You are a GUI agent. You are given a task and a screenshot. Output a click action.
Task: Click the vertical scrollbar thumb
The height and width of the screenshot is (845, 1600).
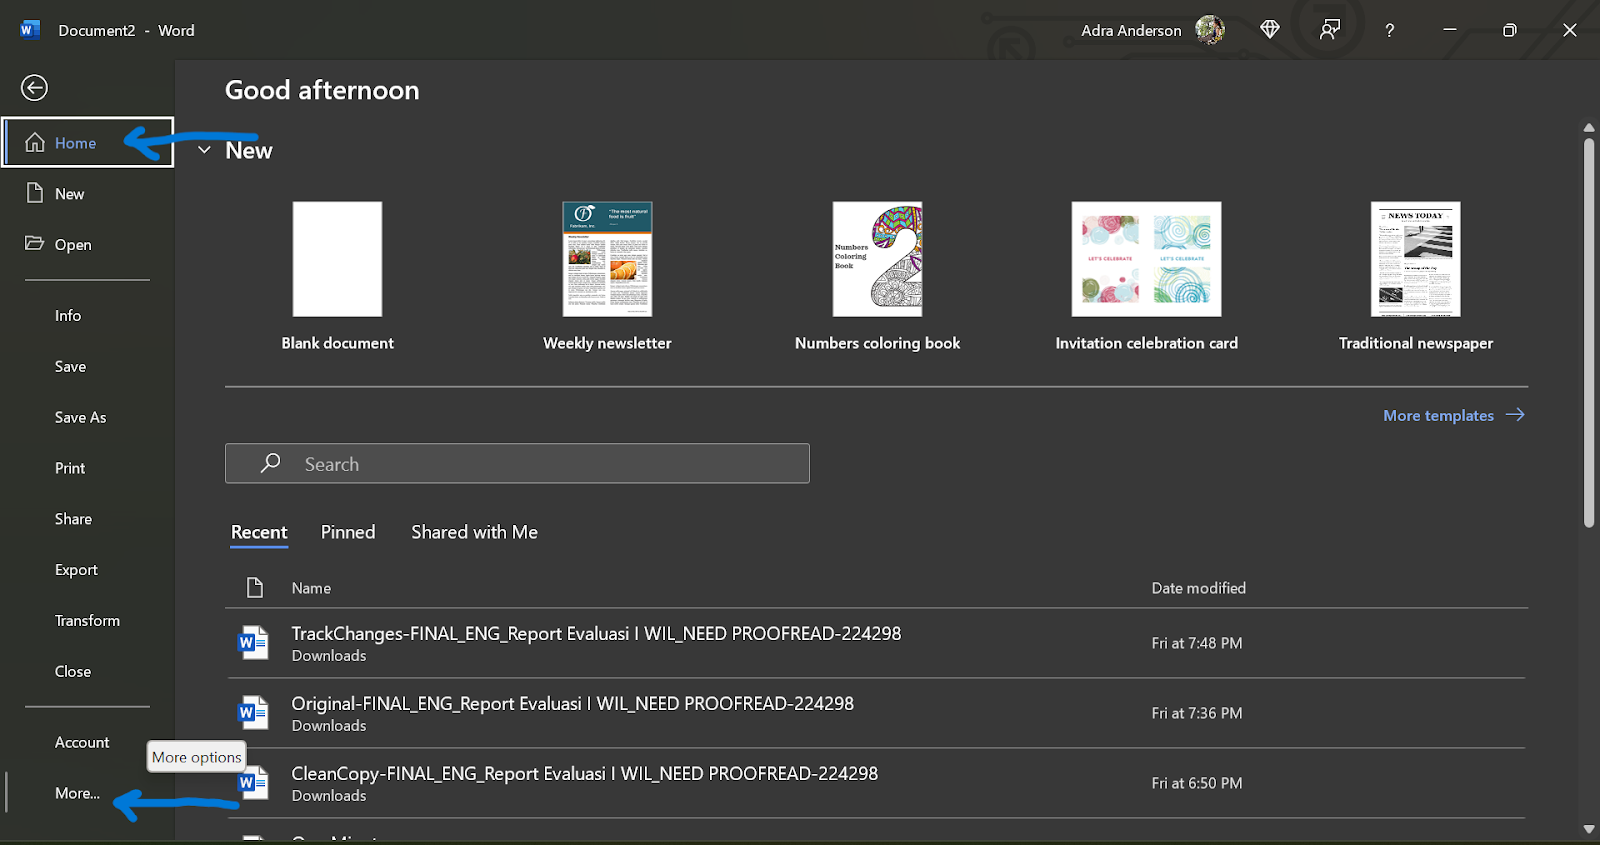click(x=1589, y=332)
